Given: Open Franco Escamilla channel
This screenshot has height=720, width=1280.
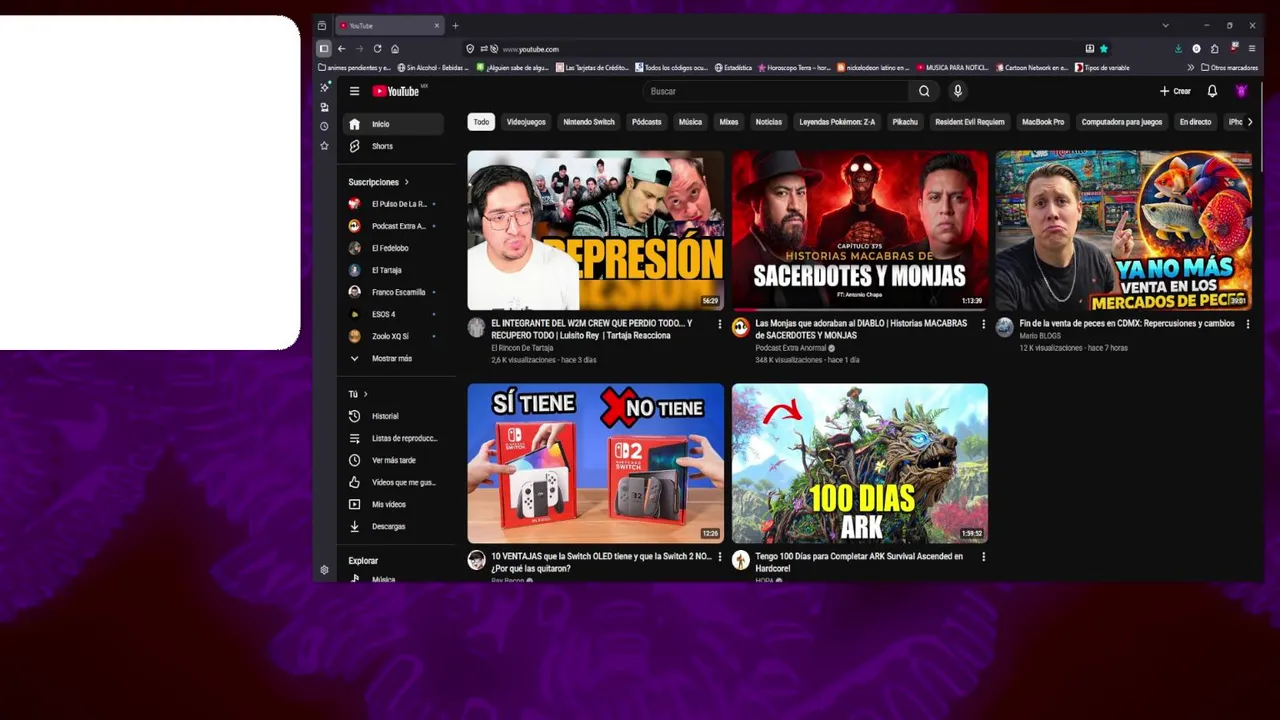Looking at the screenshot, I should [x=393, y=292].
